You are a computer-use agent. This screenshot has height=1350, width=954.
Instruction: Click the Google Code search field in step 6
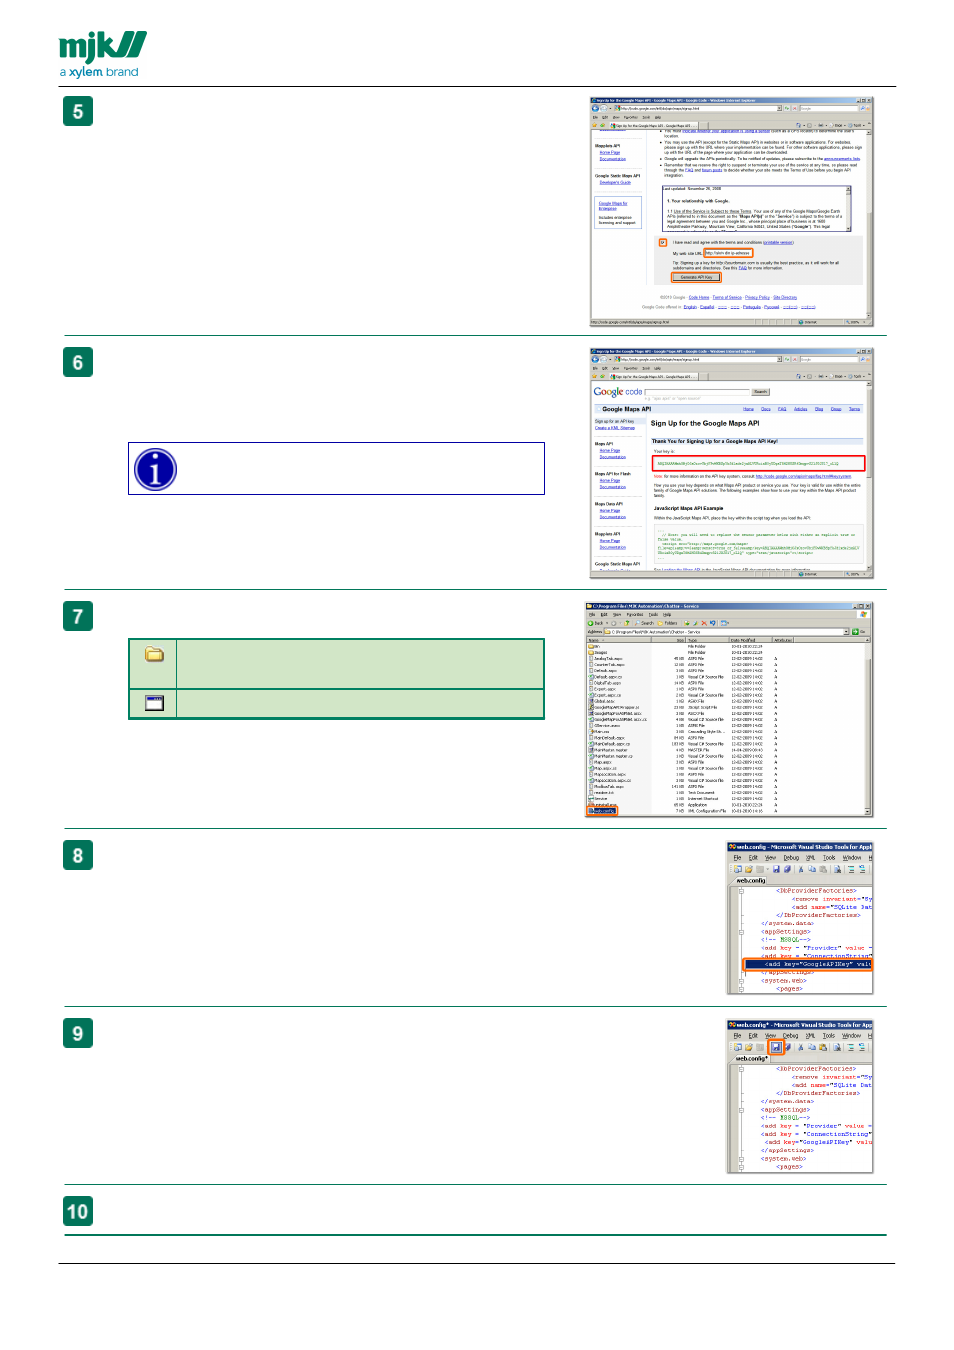tap(696, 392)
